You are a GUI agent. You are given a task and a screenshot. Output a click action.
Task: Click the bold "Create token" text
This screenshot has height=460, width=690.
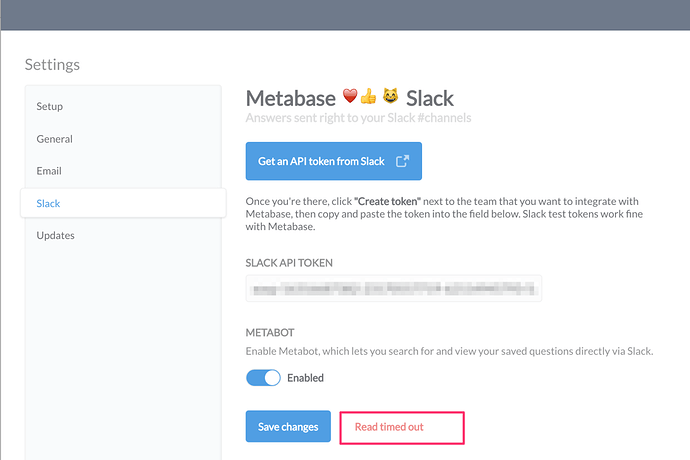387,201
